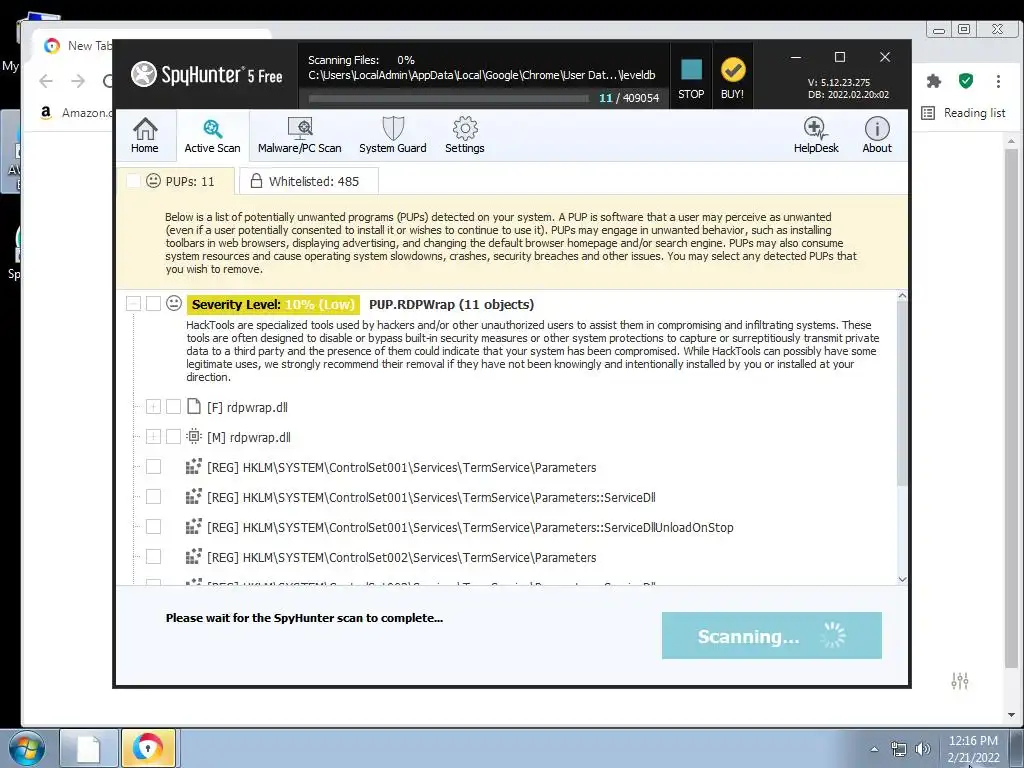Go back in the Chrome window
1024x768 pixels.
(x=46, y=81)
